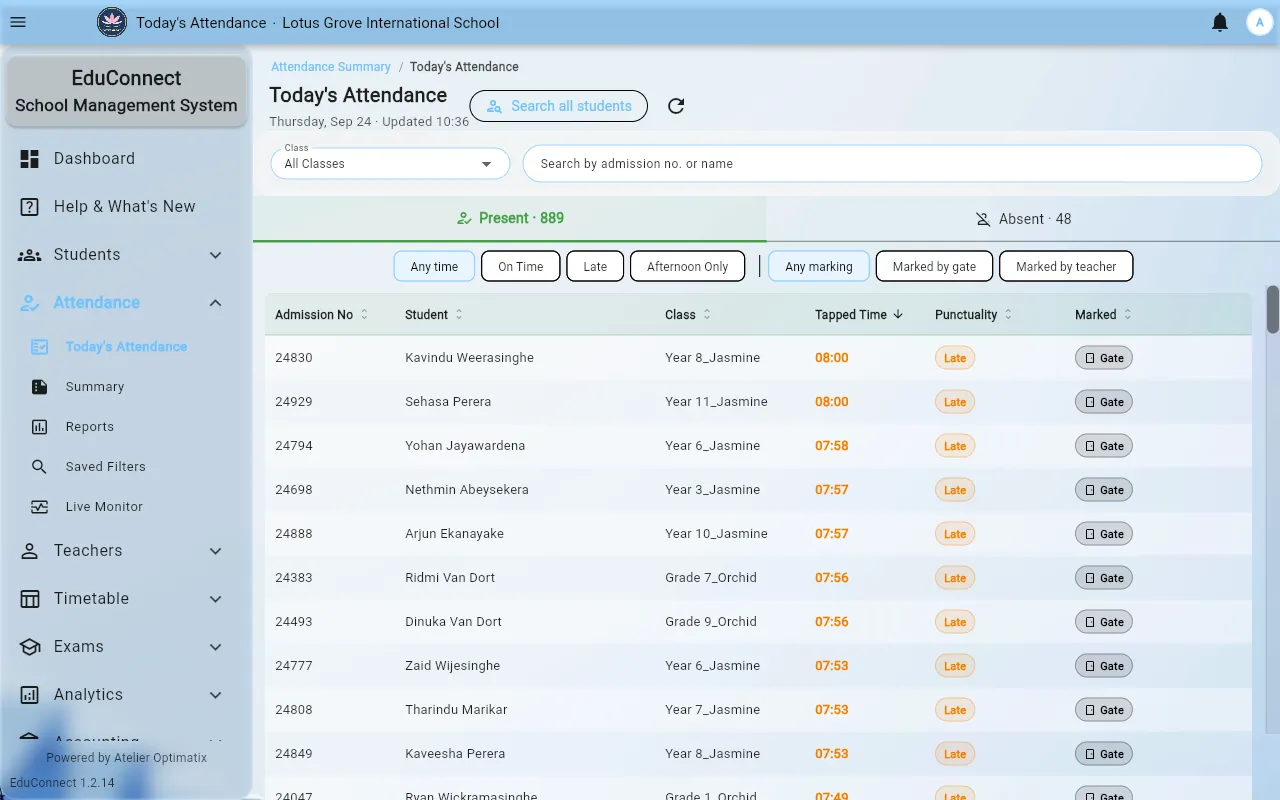Open the Class dropdown
This screenshot has height=800, width=1280.
[x=390, y=163]
